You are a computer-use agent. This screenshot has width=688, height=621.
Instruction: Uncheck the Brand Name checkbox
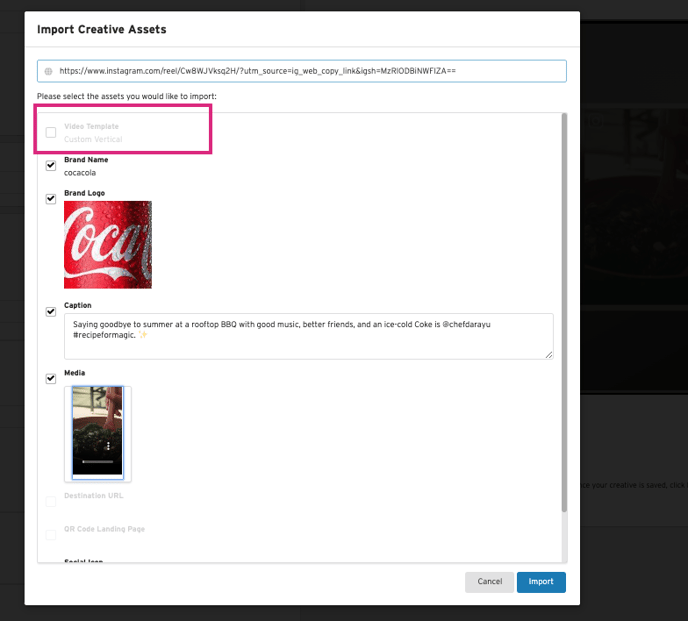pos(51,165)
